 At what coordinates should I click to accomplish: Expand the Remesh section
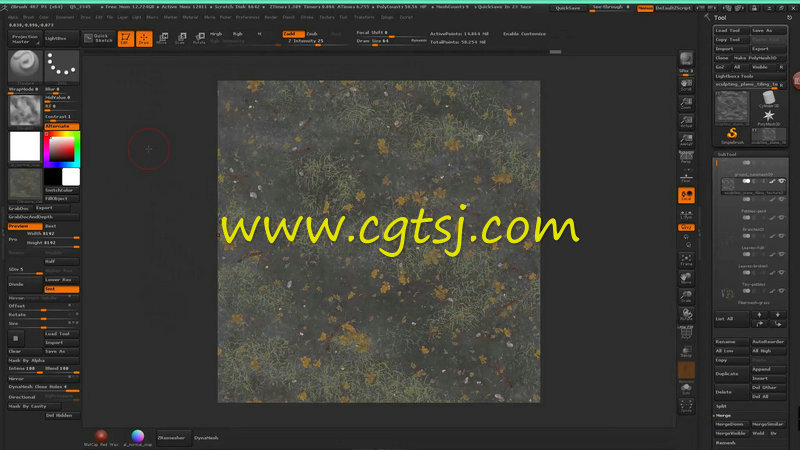coord(726,443)
